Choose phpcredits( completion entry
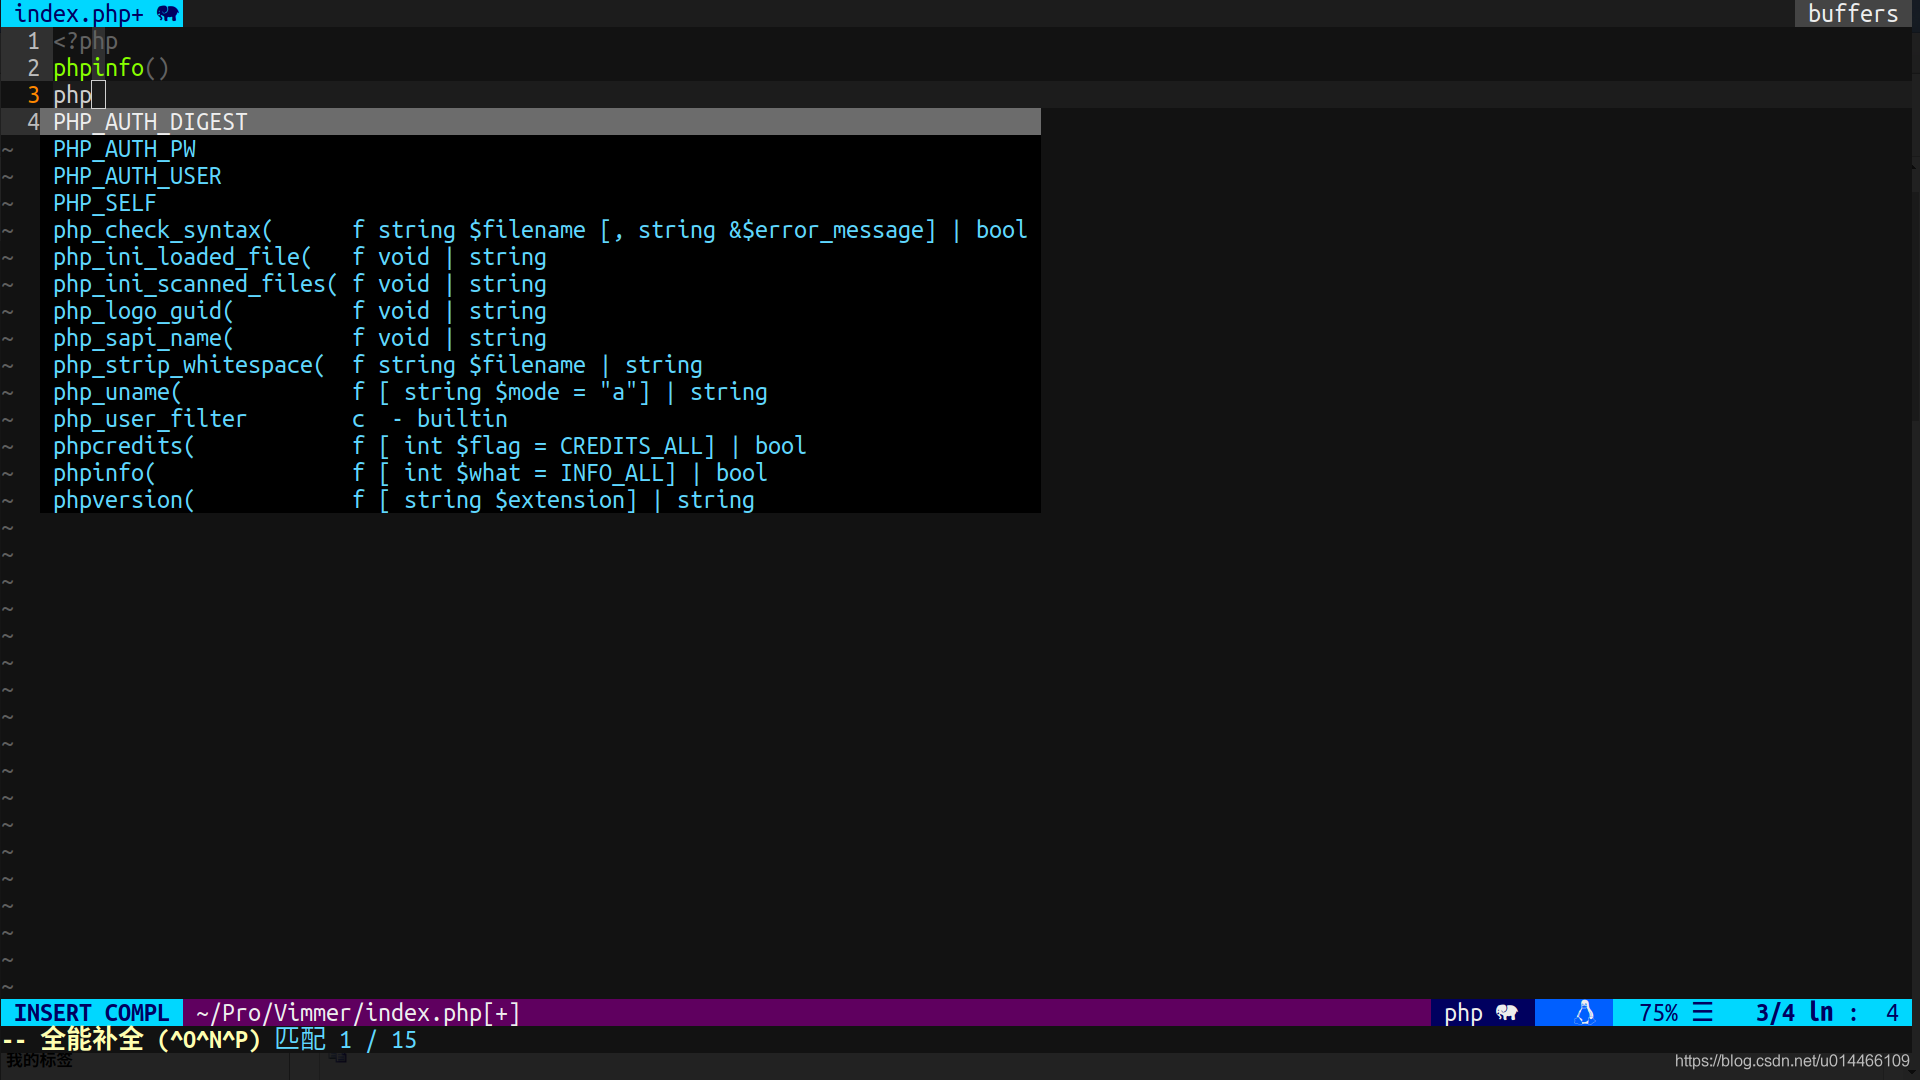This screenshot has height=1080, width=1920. coord(540,446)
